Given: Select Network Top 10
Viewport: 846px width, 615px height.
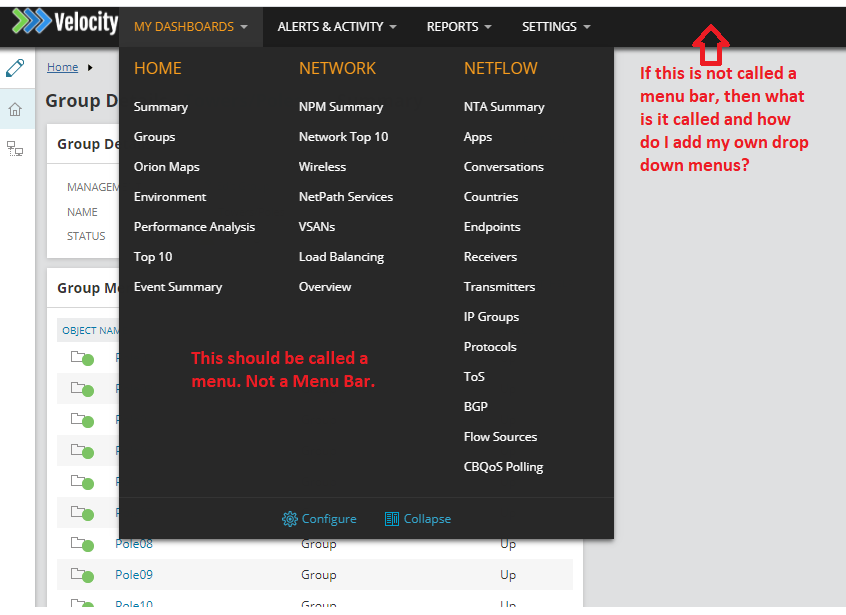Looking at the screenshot, I should click(x=344, y=137).
